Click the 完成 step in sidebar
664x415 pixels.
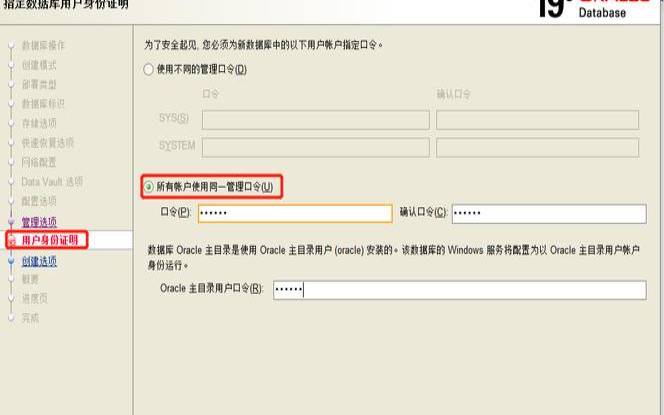click(x=30, y=318)
